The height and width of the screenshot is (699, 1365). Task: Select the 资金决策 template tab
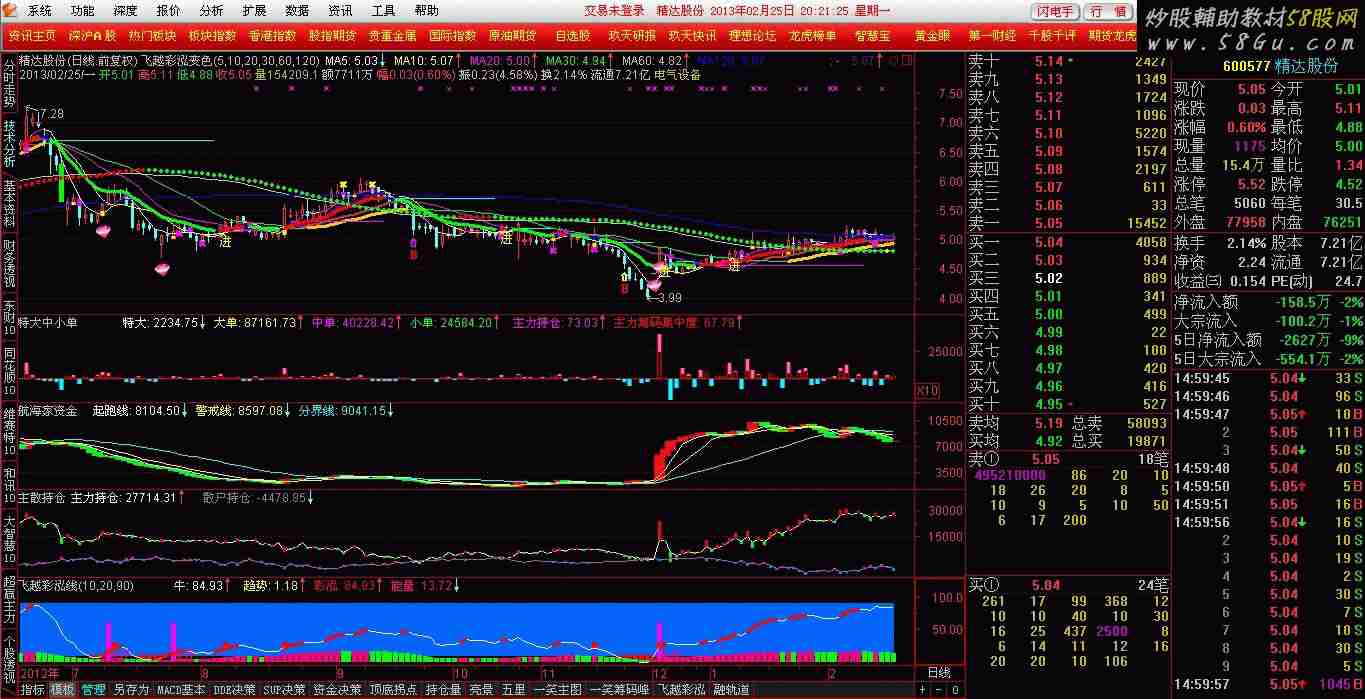(x=337, y=690)
